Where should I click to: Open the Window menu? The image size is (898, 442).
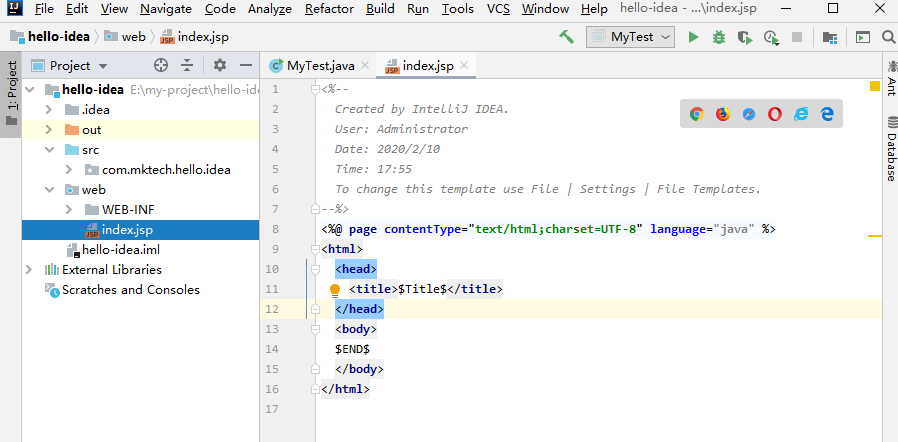click(x=545, y=9)
